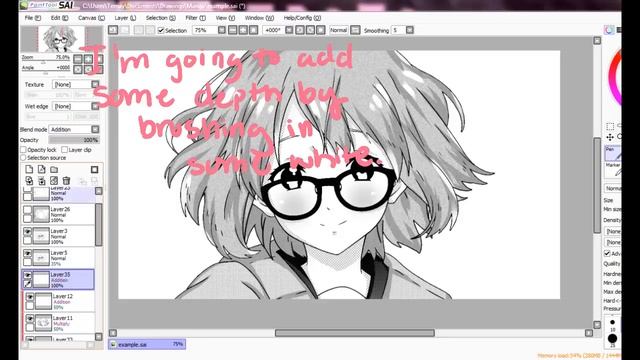Enable the Opacity lock checkbox

(x=23, y=150)
